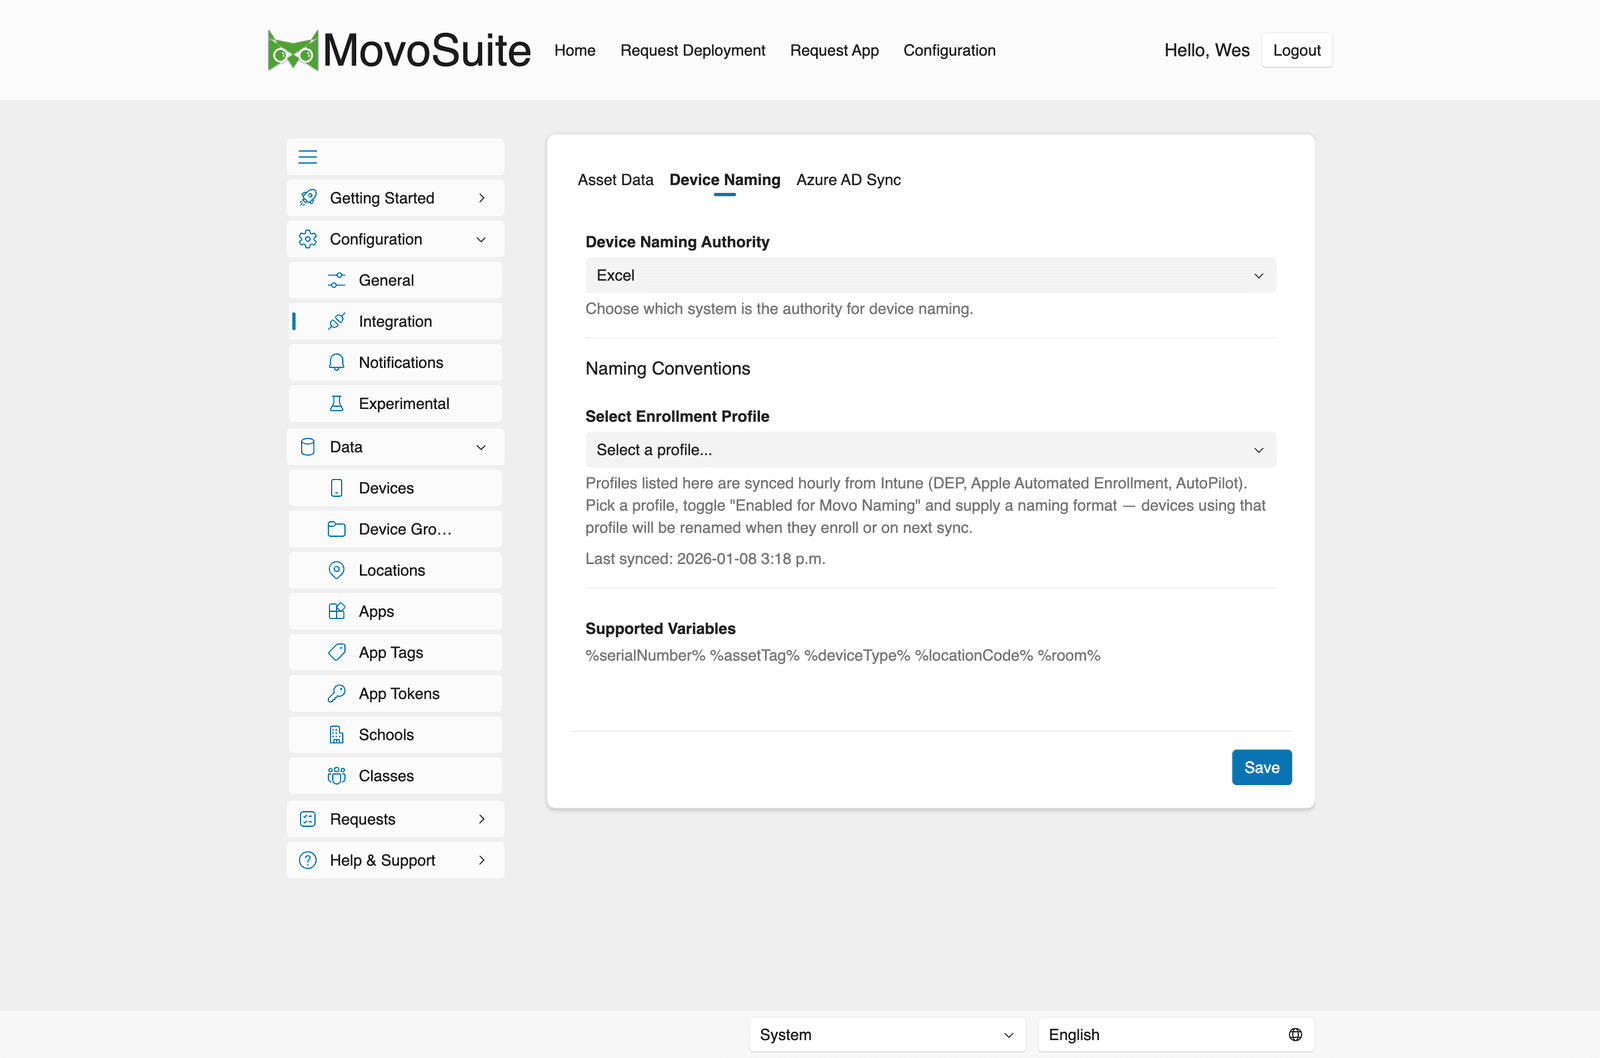The image size is (1600, 1058).
Task: Click the Logout button
Action: pos(1296,50)
